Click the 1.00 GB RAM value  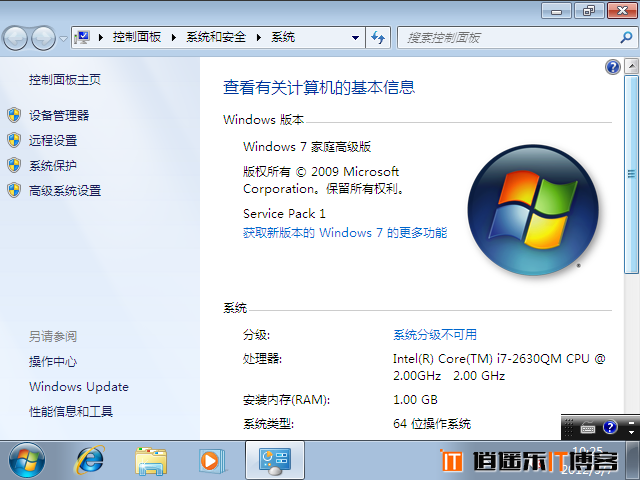click(x=415, y=399)
